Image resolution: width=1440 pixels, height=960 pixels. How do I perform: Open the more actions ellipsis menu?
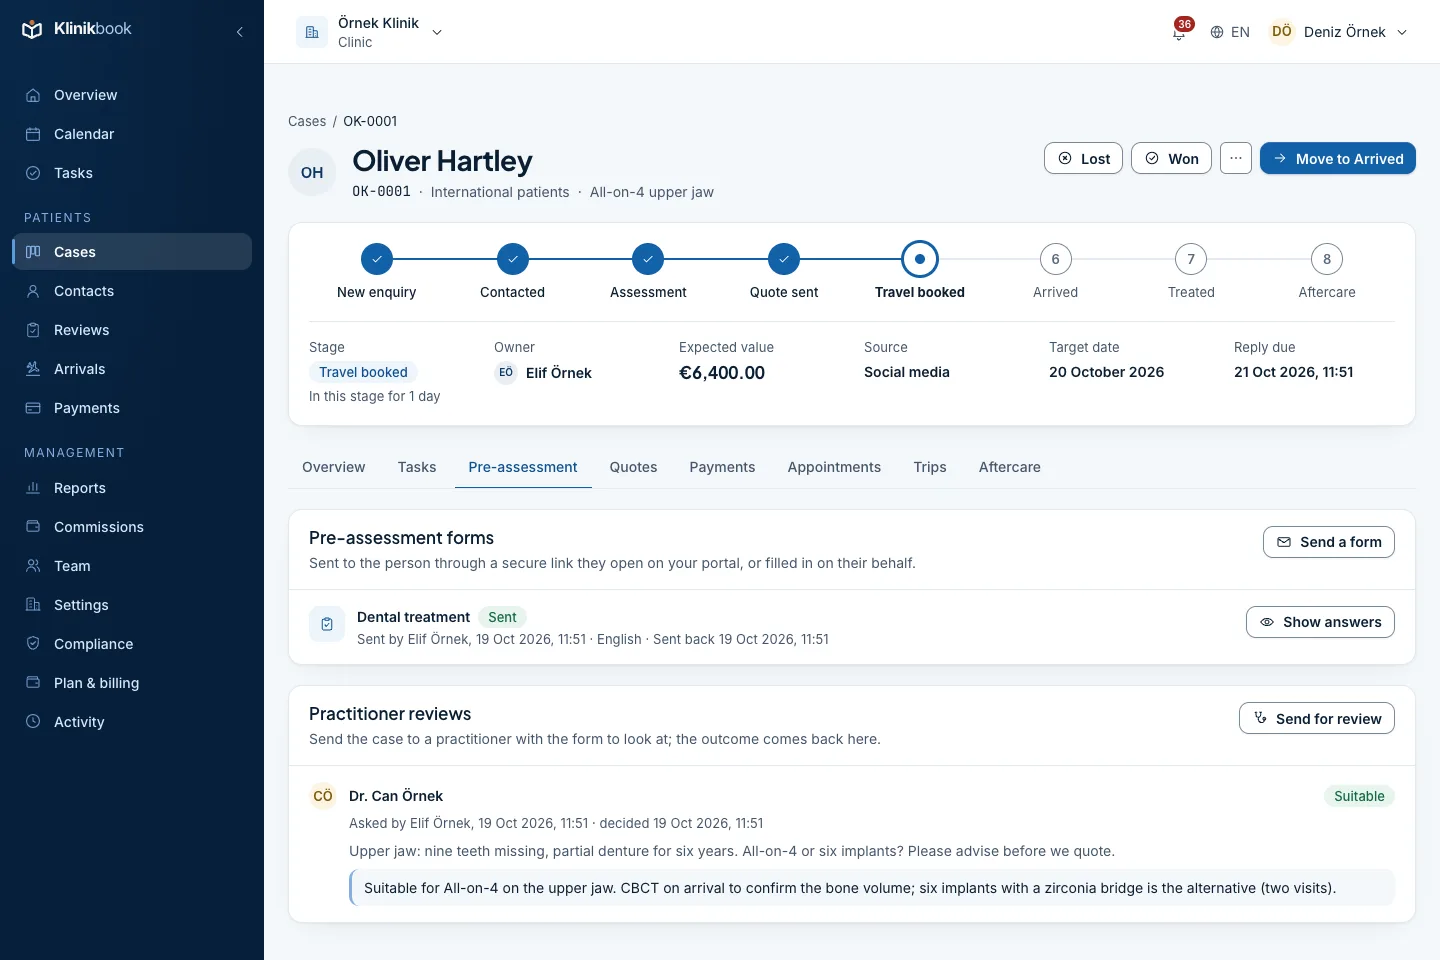pyautogui.click(x=1236, y=158)
